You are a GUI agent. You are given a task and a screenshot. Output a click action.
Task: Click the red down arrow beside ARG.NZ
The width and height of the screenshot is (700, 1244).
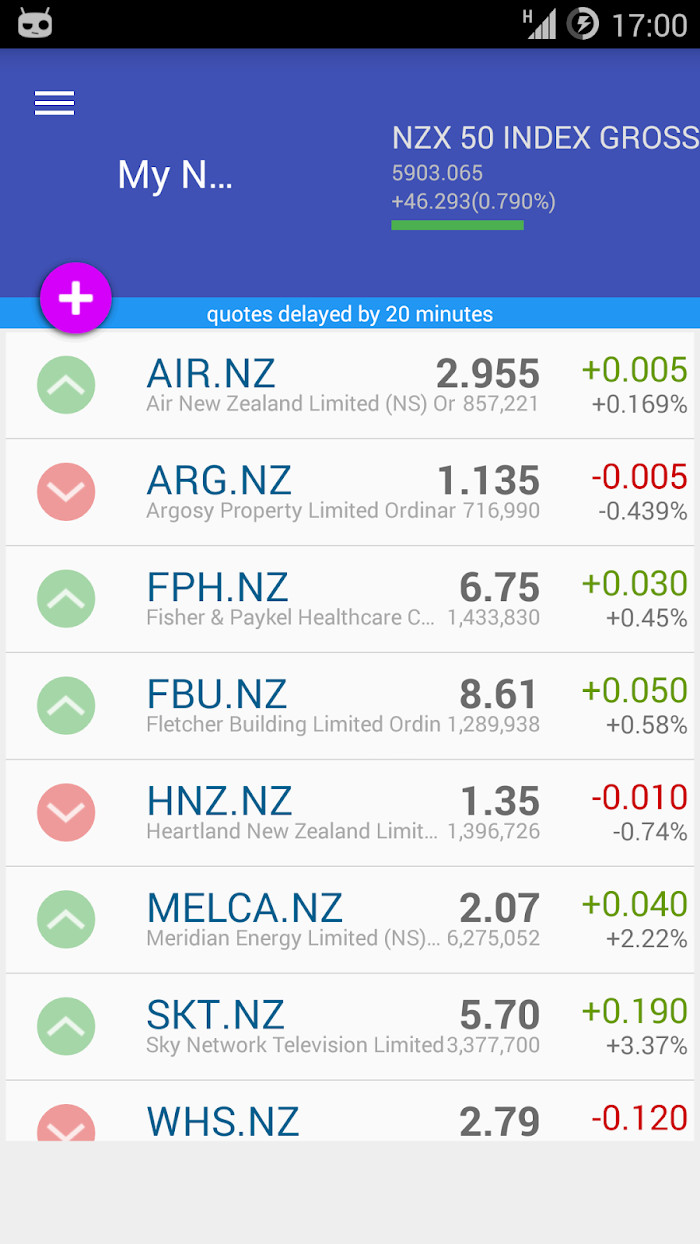point(66,492)
